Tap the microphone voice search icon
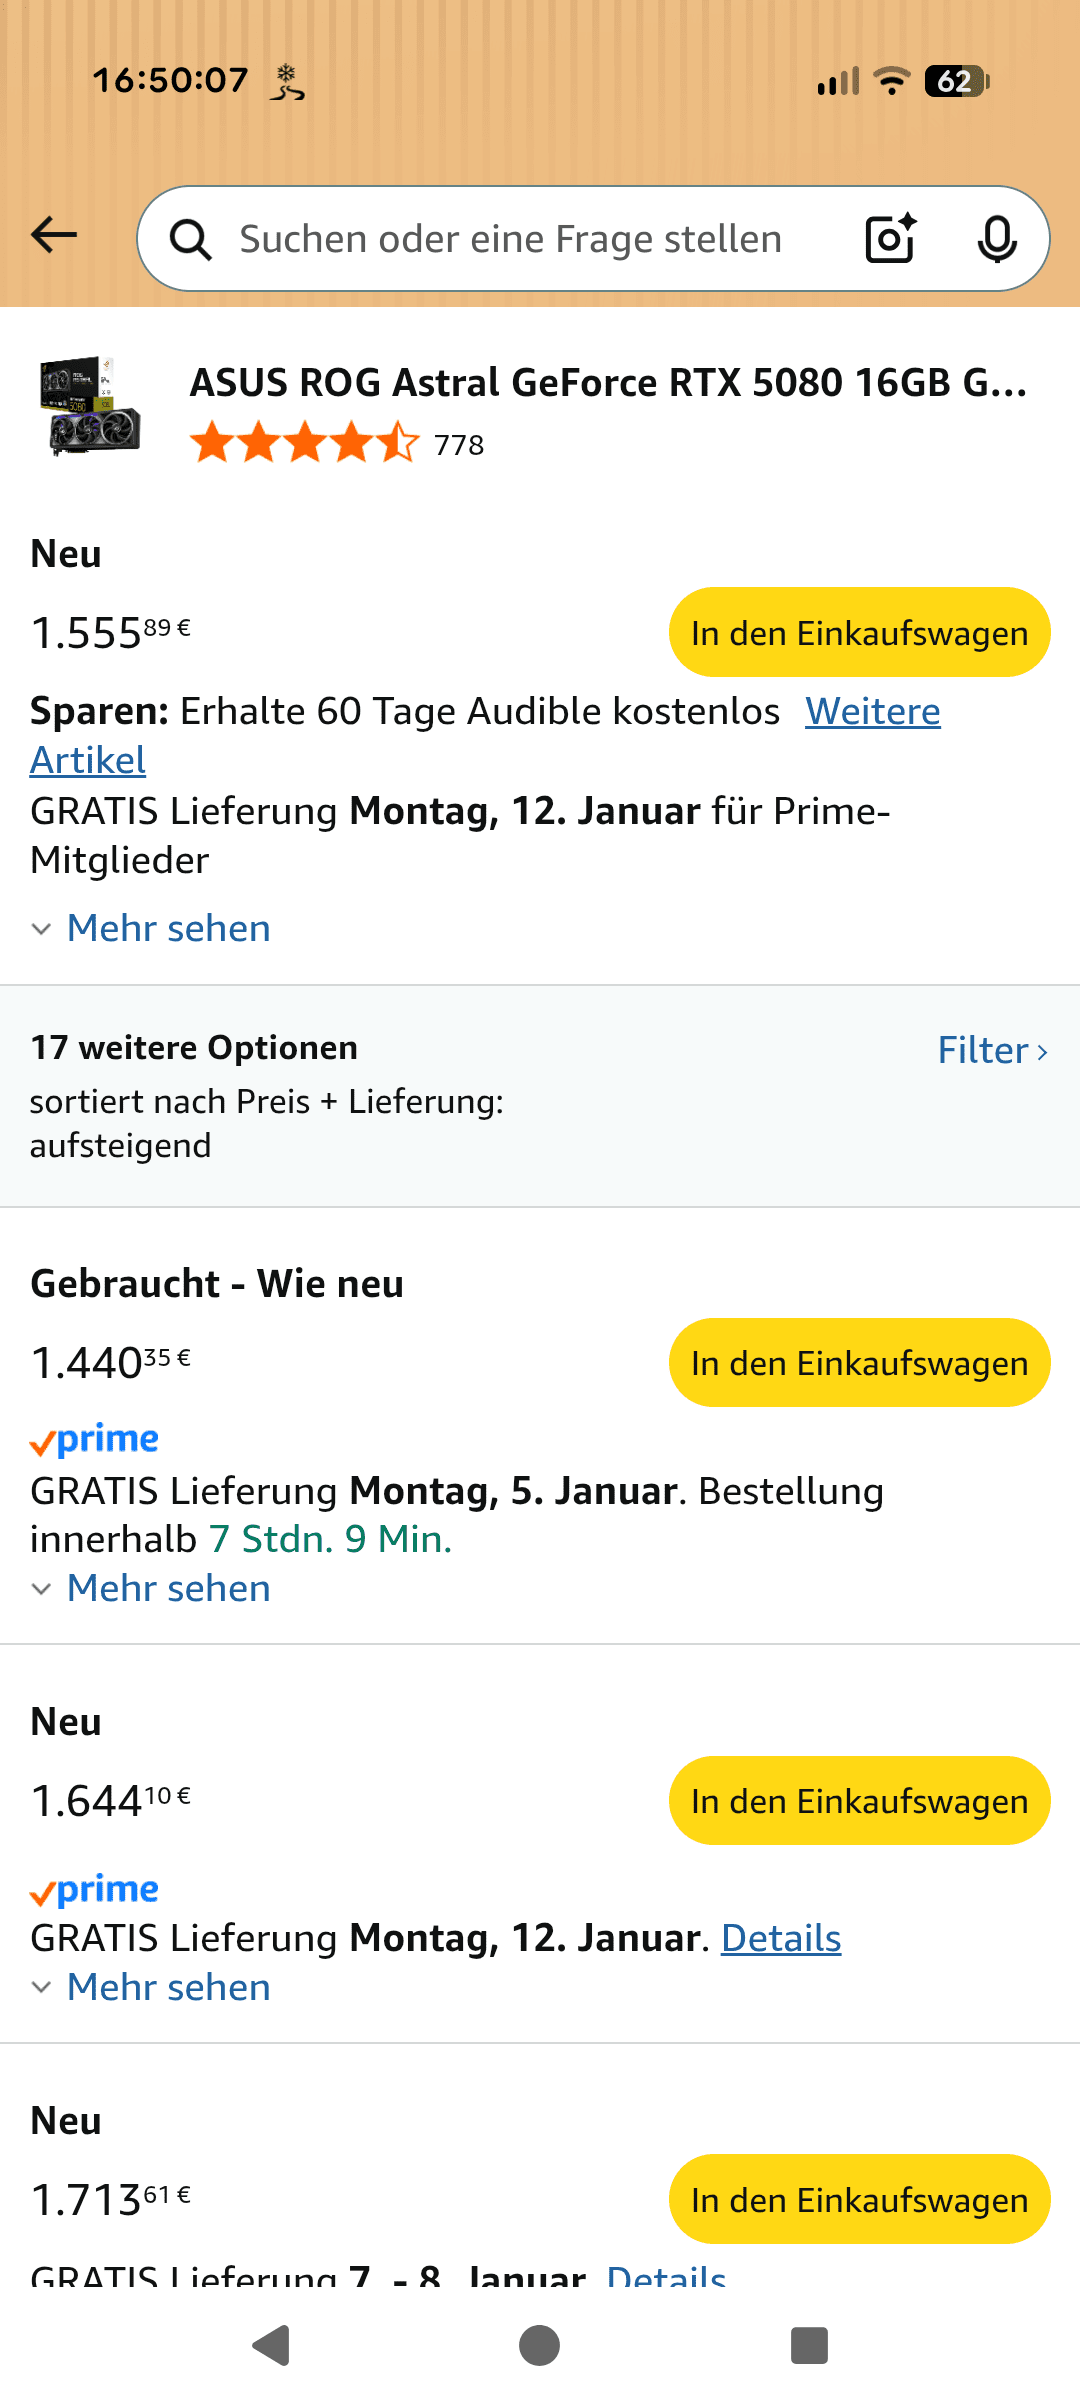This screenshot has height=2404, width=1080. (x=997, y=239)
